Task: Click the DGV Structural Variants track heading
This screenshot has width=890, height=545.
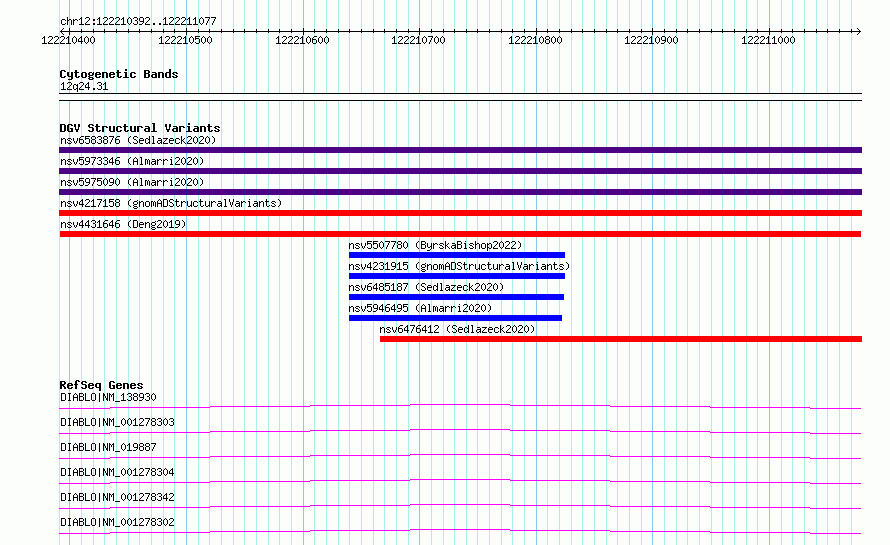Action: click(140, 128)
